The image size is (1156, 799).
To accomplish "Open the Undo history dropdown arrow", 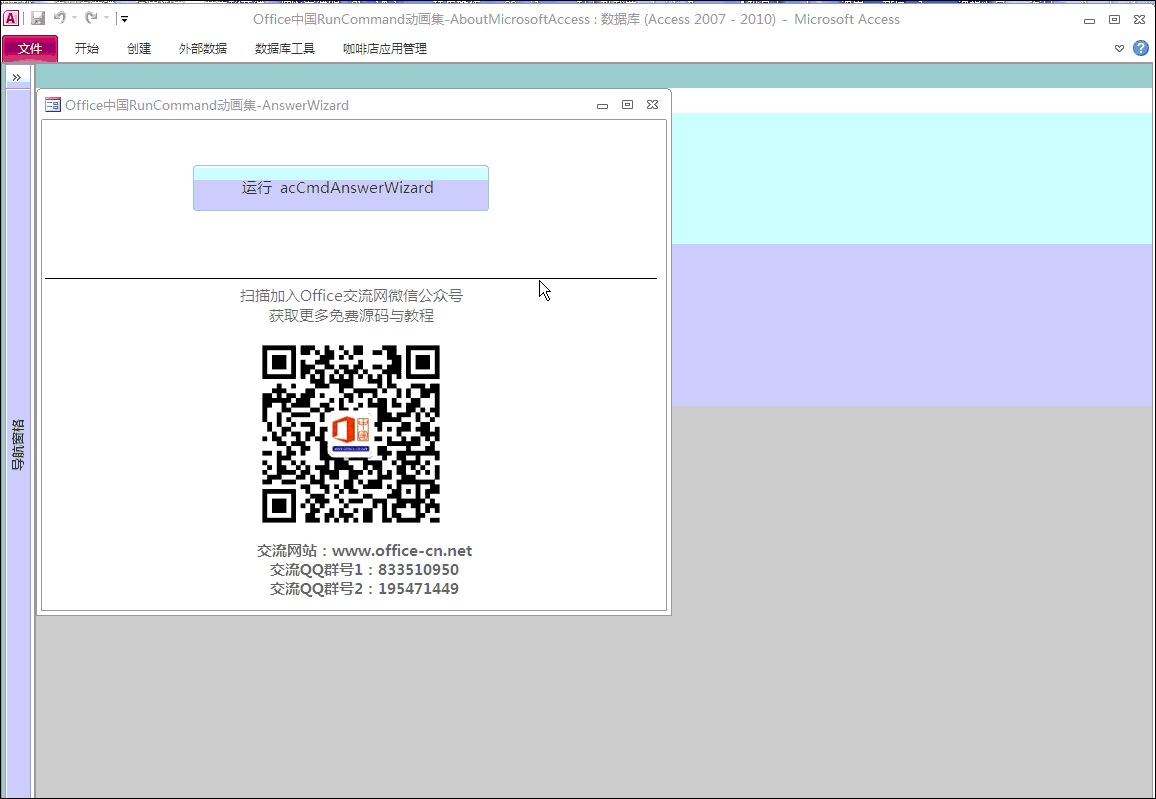I will [x=74, y=18].
